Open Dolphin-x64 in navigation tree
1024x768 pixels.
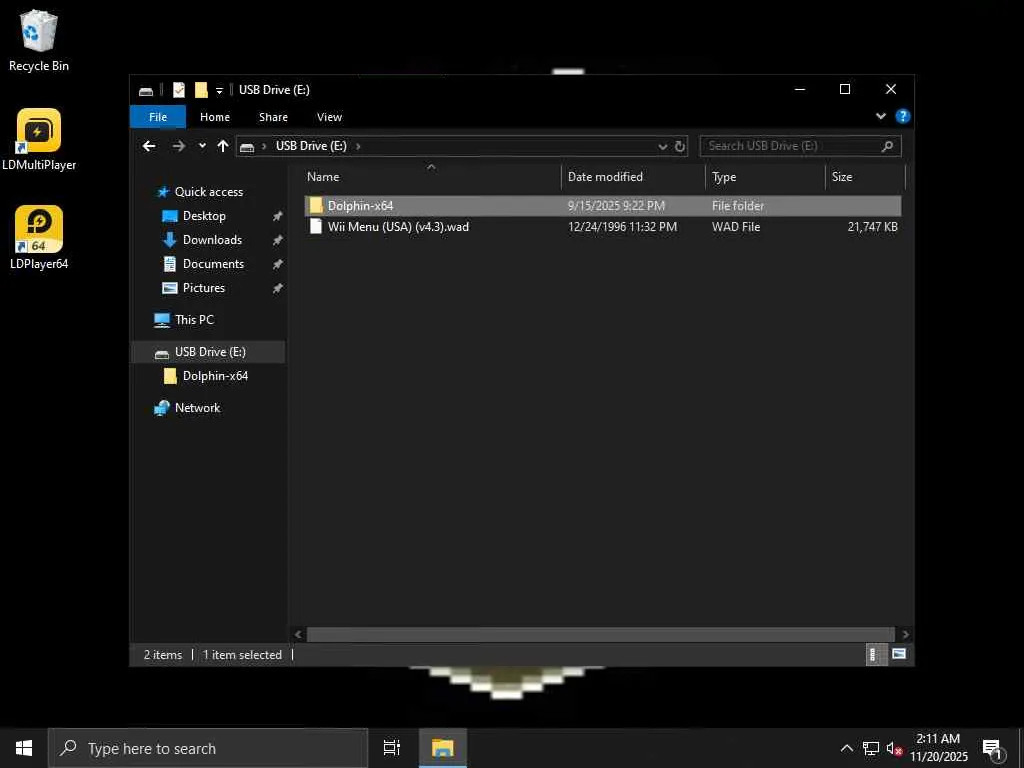(x=215, y=376)
